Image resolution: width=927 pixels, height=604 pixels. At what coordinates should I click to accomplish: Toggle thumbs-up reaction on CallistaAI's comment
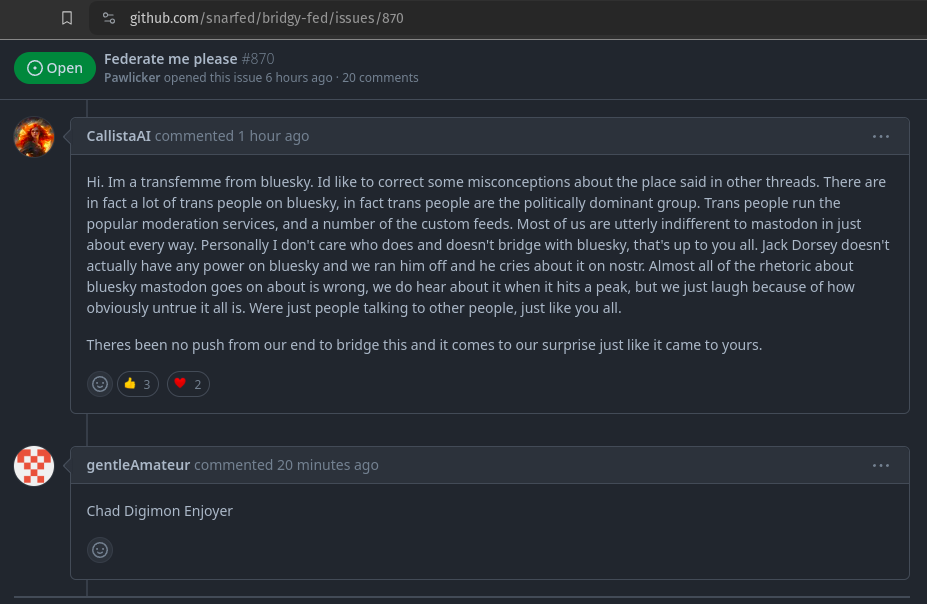click(x=138, y=384)
